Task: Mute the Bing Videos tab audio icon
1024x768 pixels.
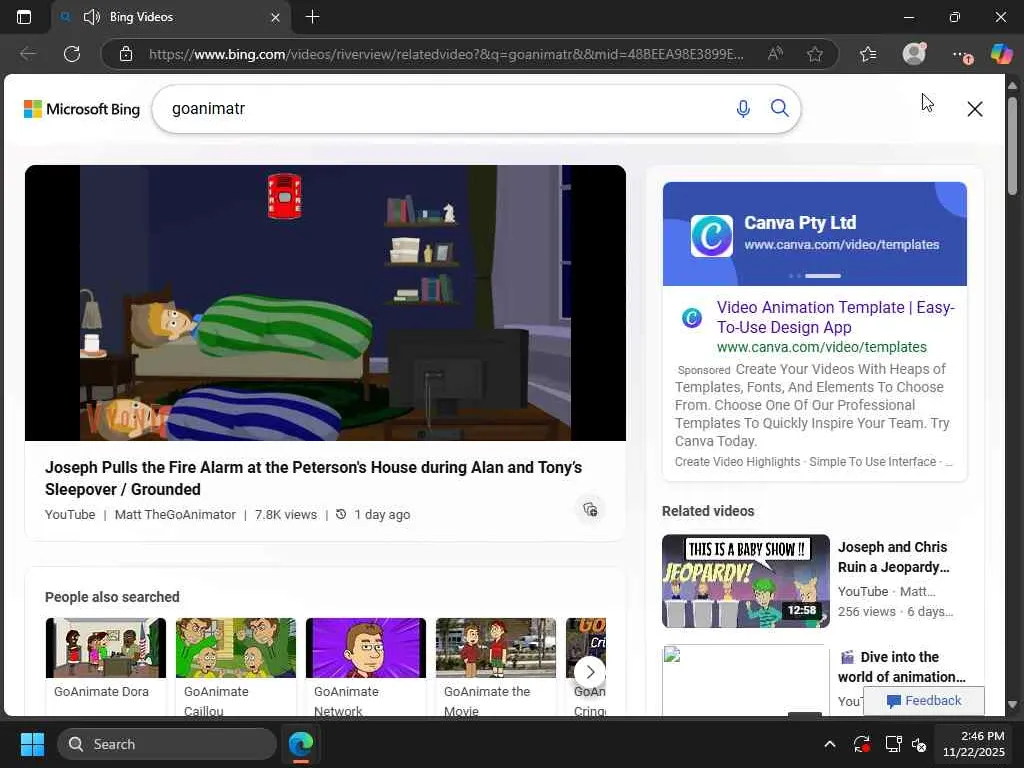Action: [x=92, y=17]
